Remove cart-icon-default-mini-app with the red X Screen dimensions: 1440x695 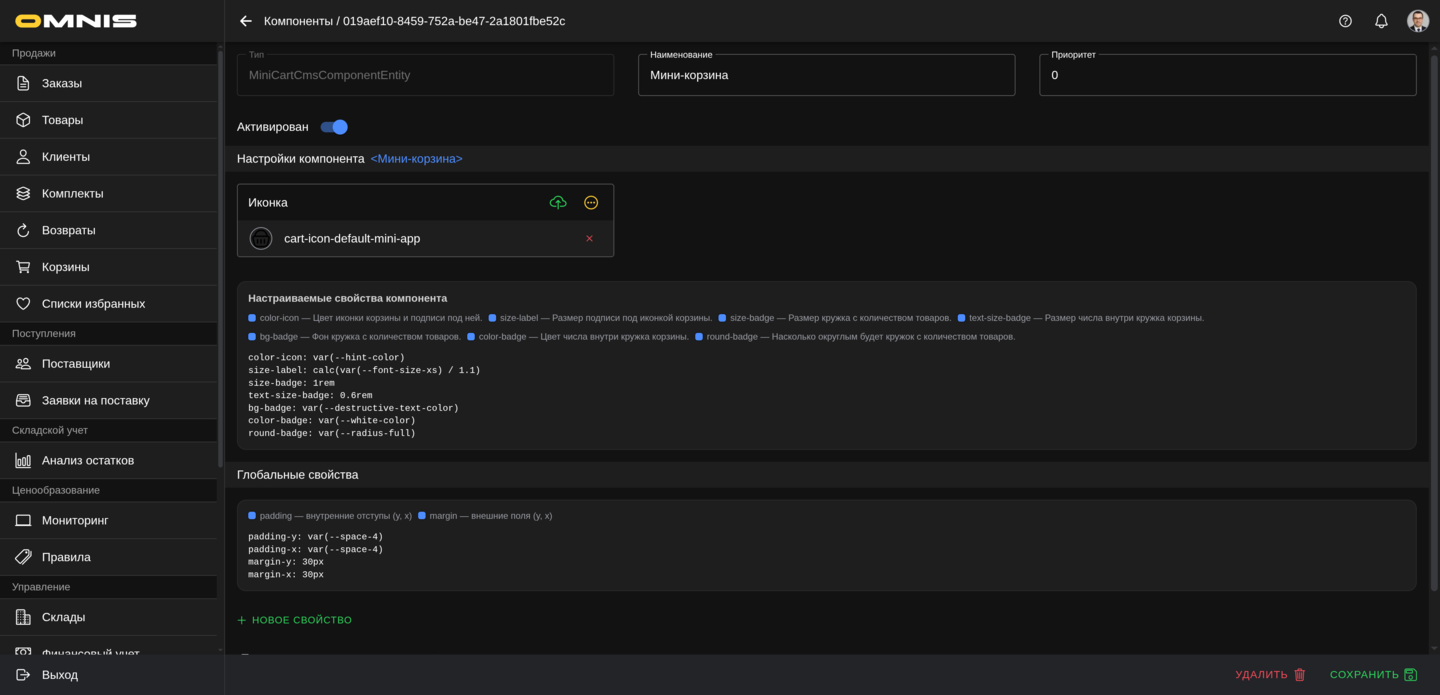coord(589,239)
